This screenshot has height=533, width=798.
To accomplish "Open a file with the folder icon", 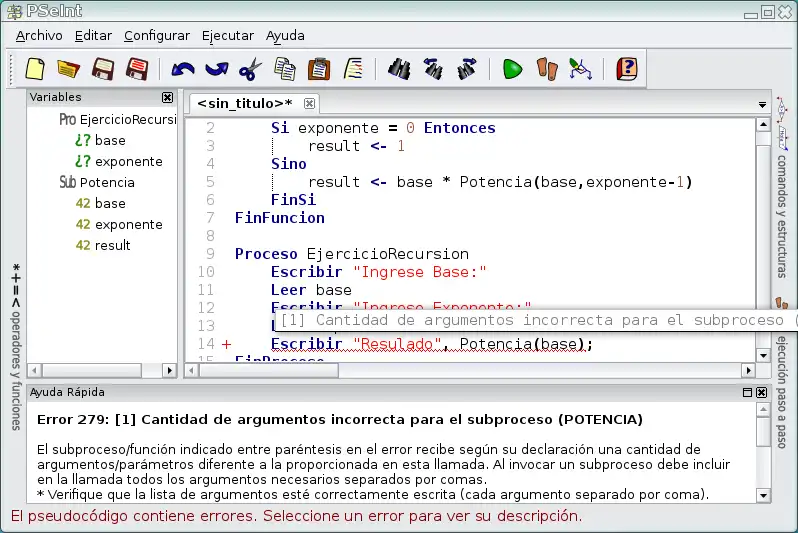I will 68,69.
